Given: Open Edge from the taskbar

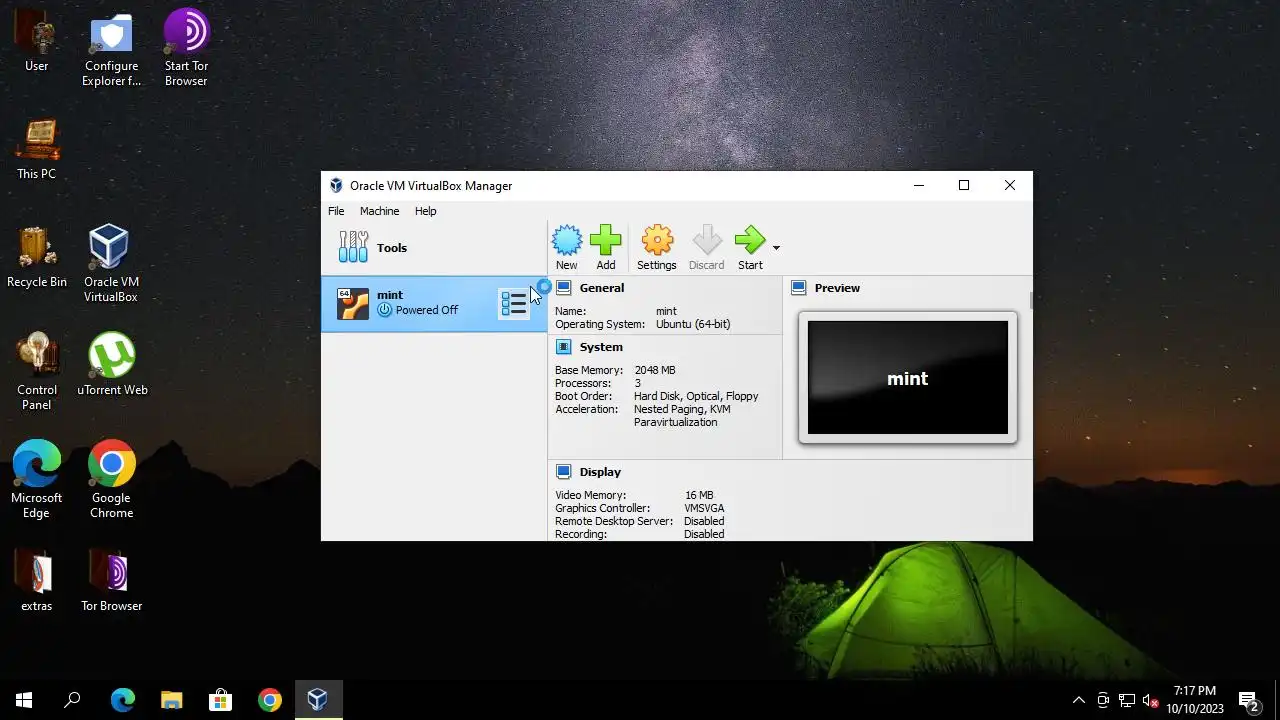Looking at the screenshot, I should tap(122, 700).
